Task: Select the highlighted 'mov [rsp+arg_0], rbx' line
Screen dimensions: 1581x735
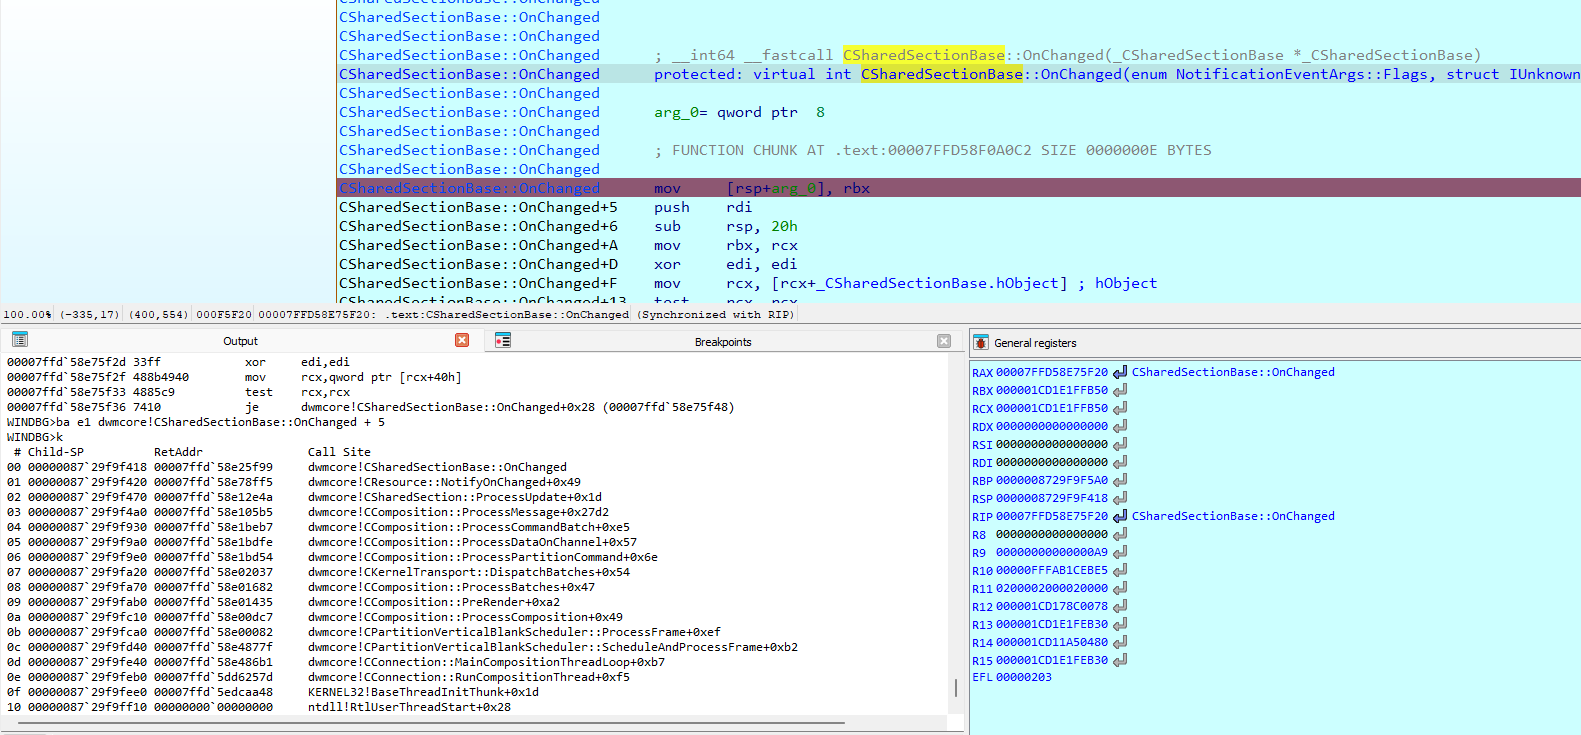Action: click(959, 188)
